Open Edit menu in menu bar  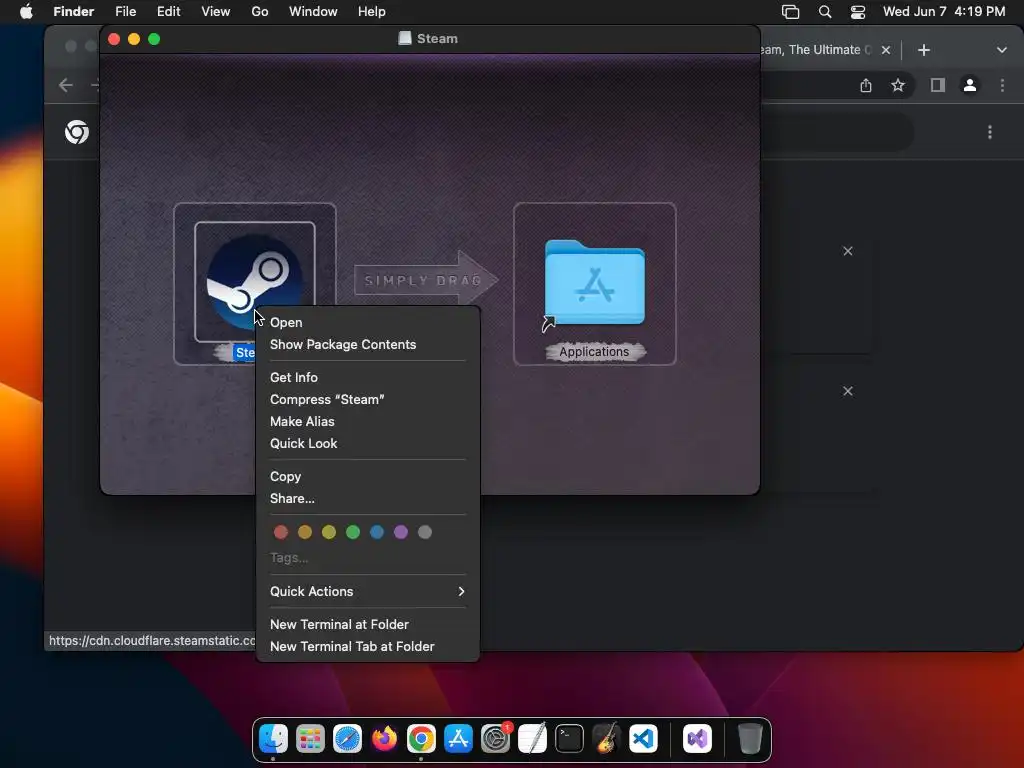pos(168,11)
